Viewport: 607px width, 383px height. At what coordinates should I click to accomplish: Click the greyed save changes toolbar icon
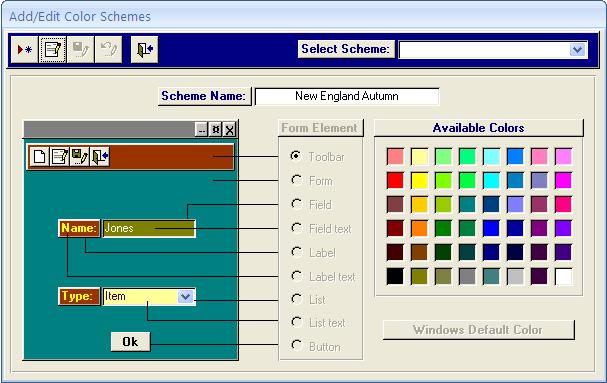(x=81, y=50)
